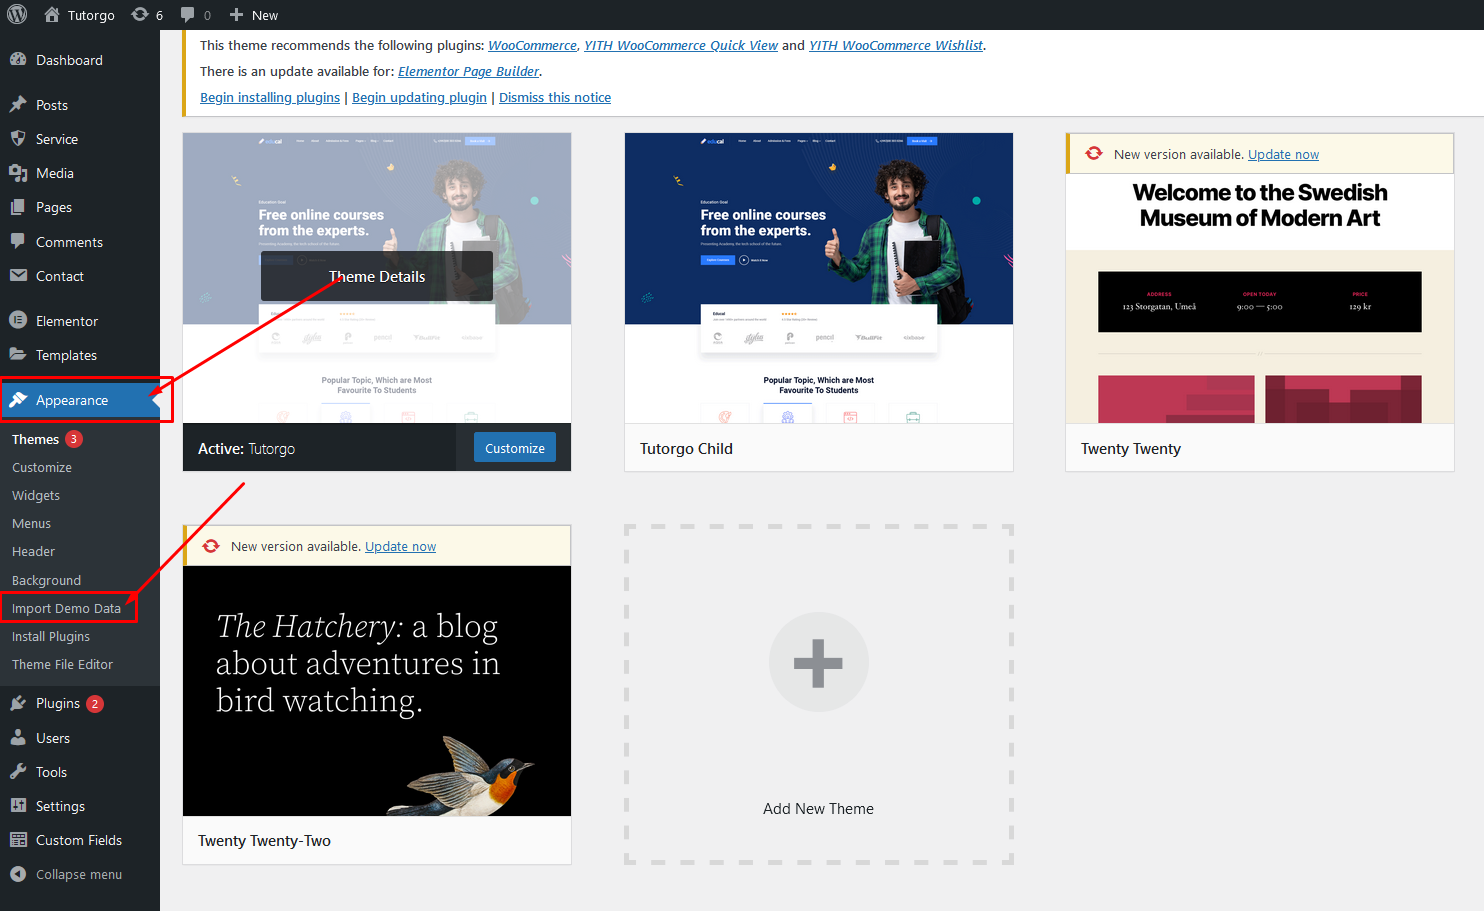Image resolution: width=1484 pixels, height=911 pixels.
Task: Select Import Demo Data submenu
Action: point(66,608)
